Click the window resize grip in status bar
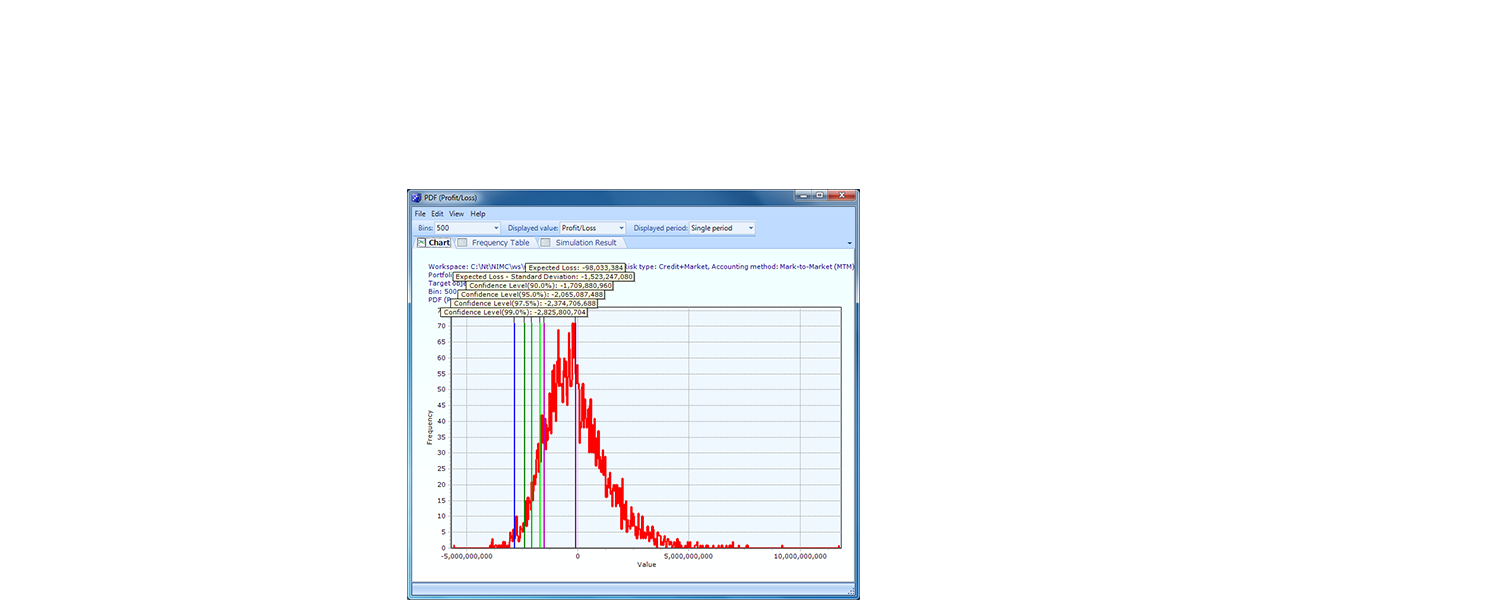 pos(852,592)
